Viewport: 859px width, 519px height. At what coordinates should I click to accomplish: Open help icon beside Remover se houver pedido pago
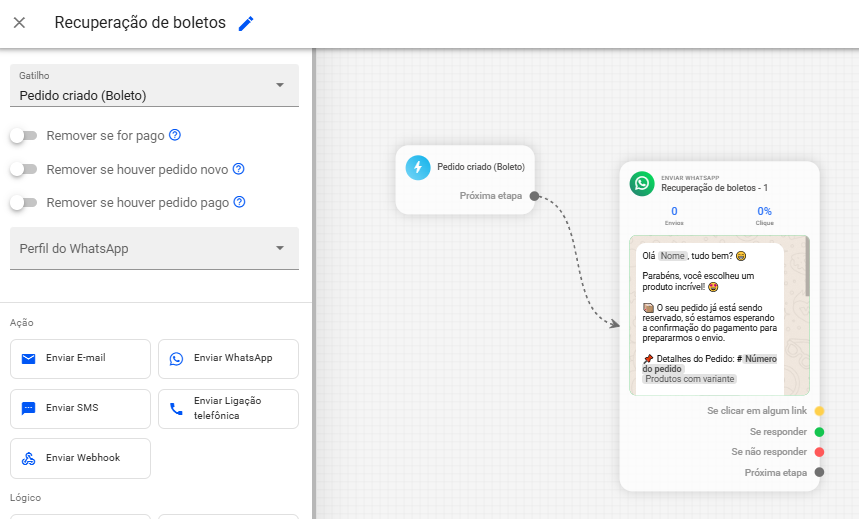[x=240, y=202]
